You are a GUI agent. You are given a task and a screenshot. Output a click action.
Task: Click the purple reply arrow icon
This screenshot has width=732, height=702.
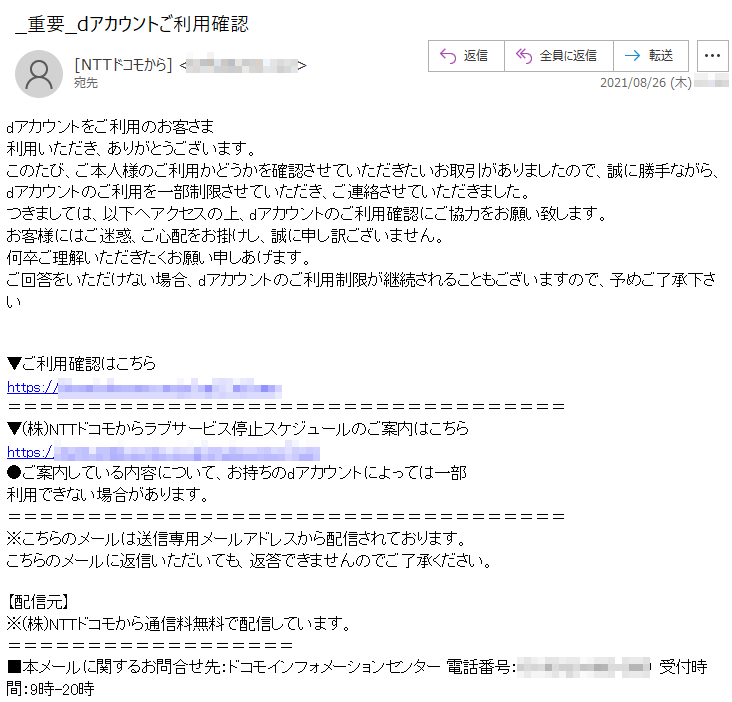click(448, 56)
